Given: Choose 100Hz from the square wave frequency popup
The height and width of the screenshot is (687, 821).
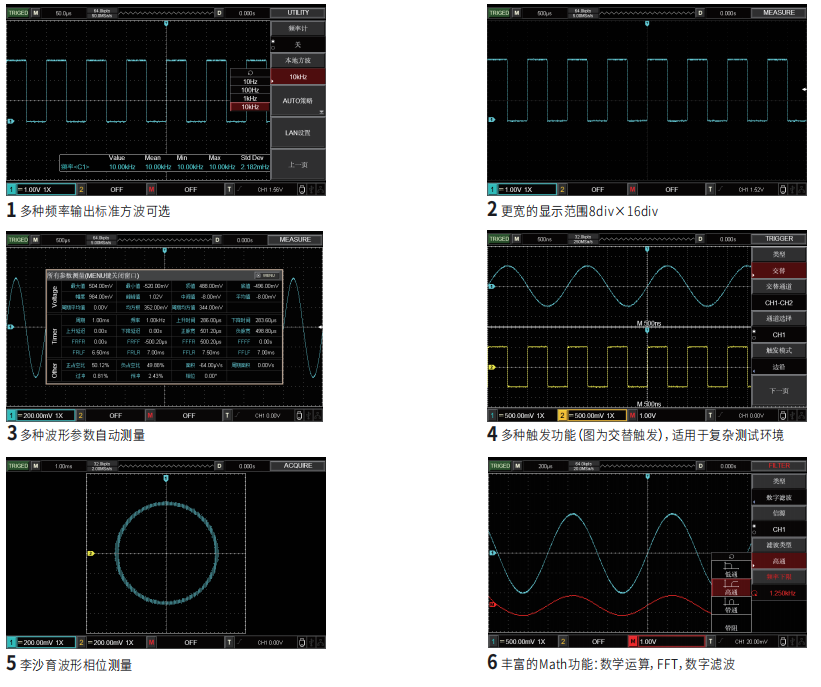Looking at the screenshot, I should tap(250, 90).
